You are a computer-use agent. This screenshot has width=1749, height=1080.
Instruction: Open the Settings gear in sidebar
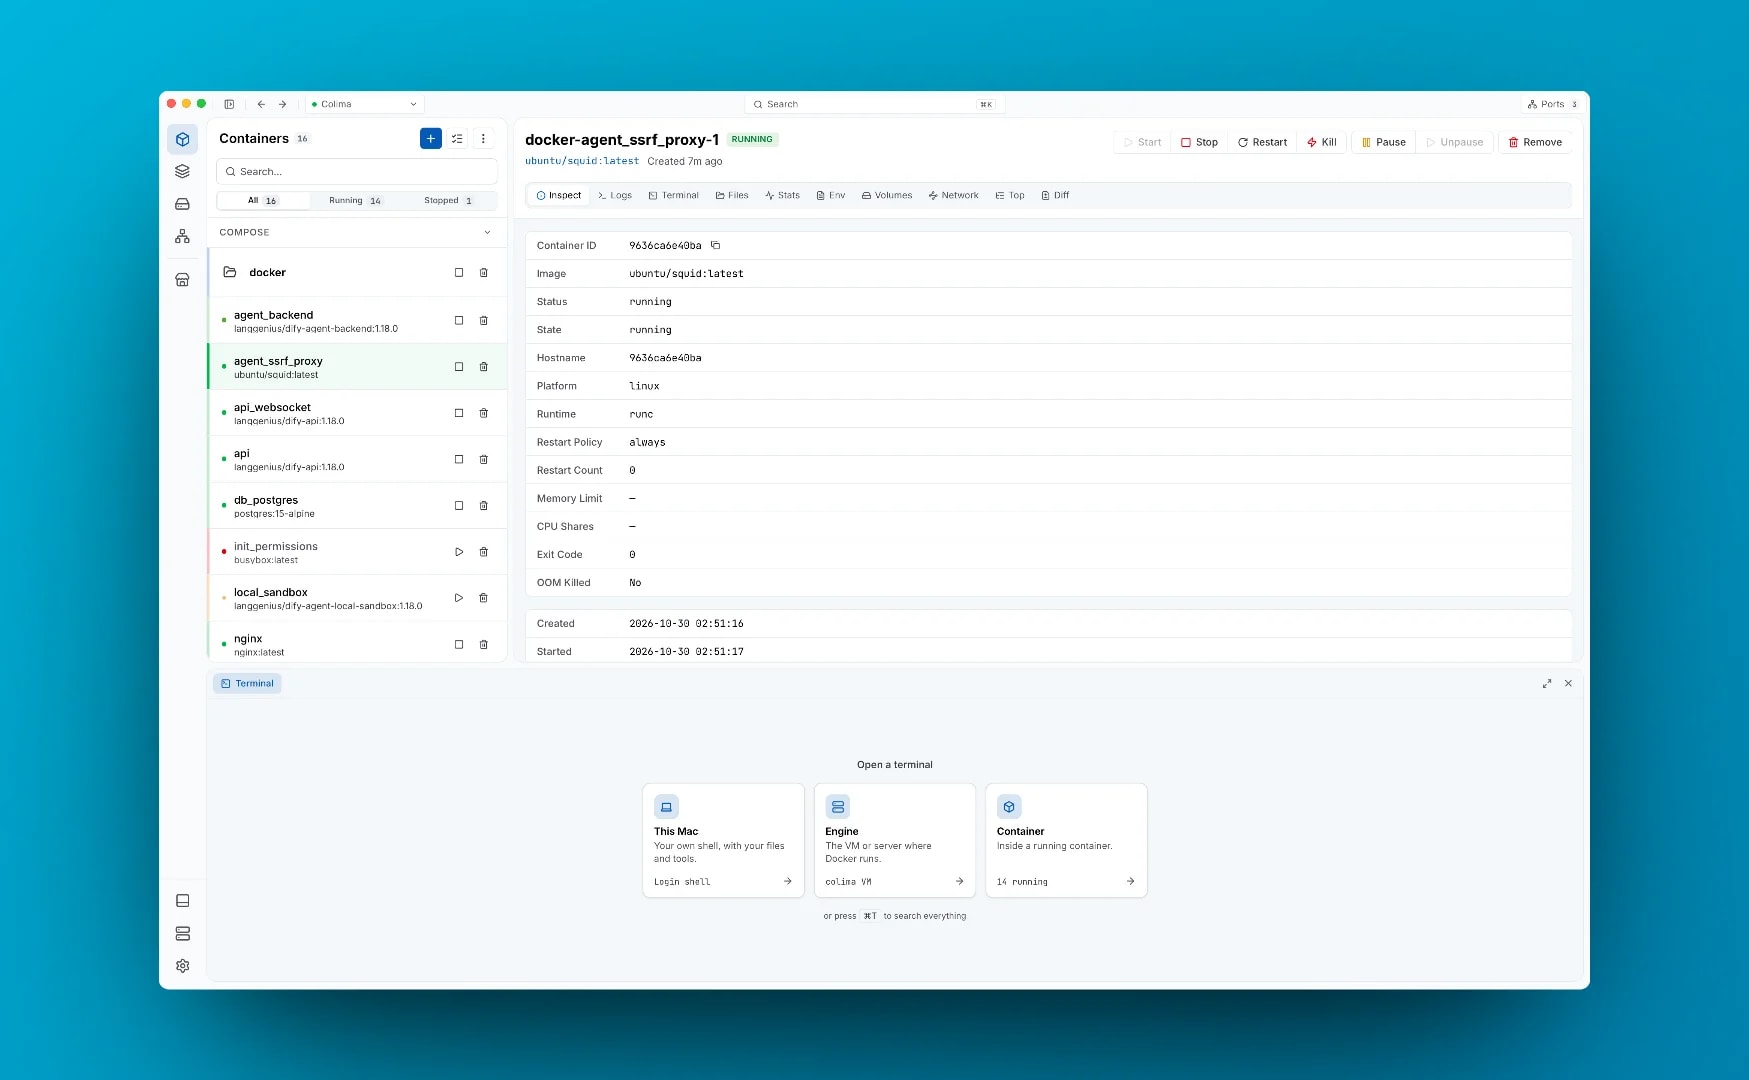pyautogui.click(x=182, y=966)
